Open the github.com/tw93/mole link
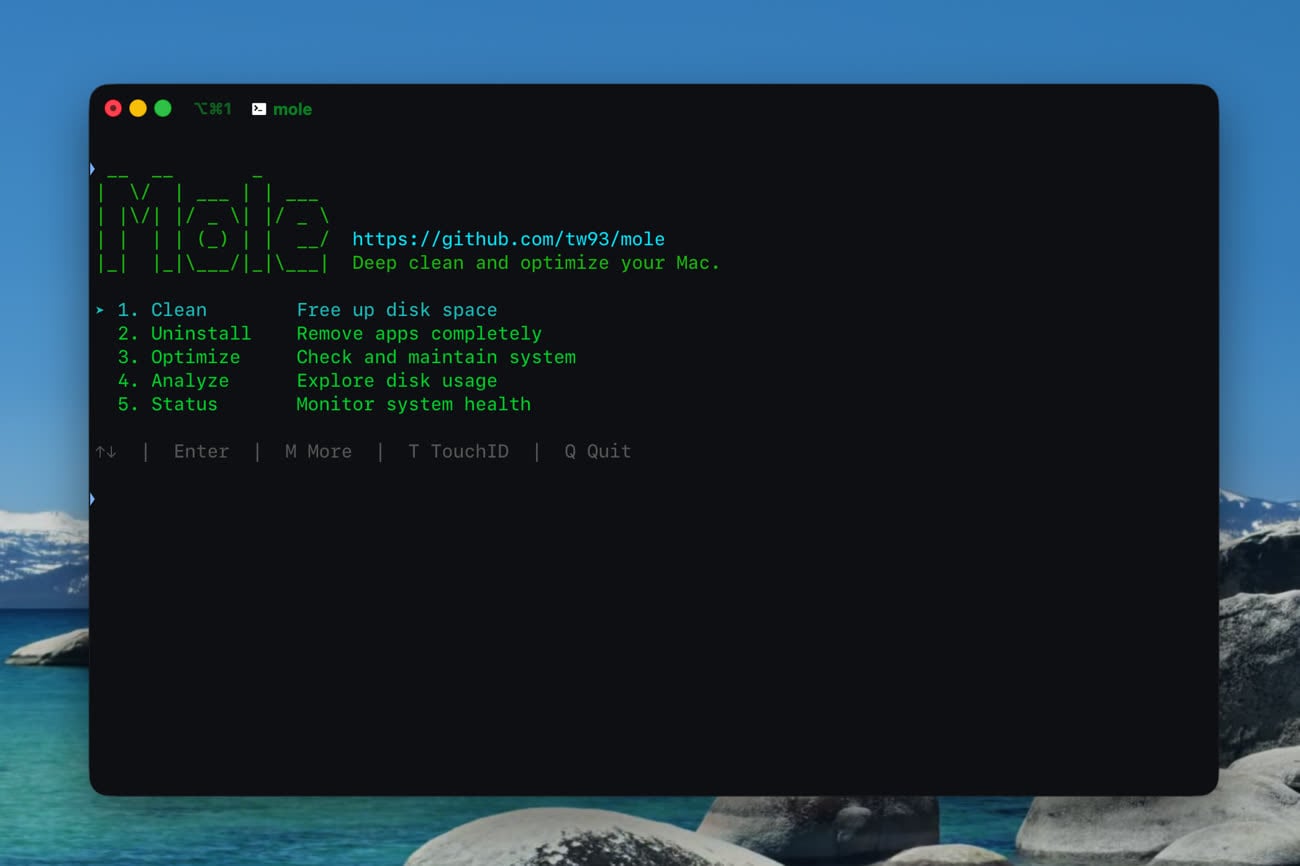Viewport: 1300px width, 866px height. click(508, 239)
